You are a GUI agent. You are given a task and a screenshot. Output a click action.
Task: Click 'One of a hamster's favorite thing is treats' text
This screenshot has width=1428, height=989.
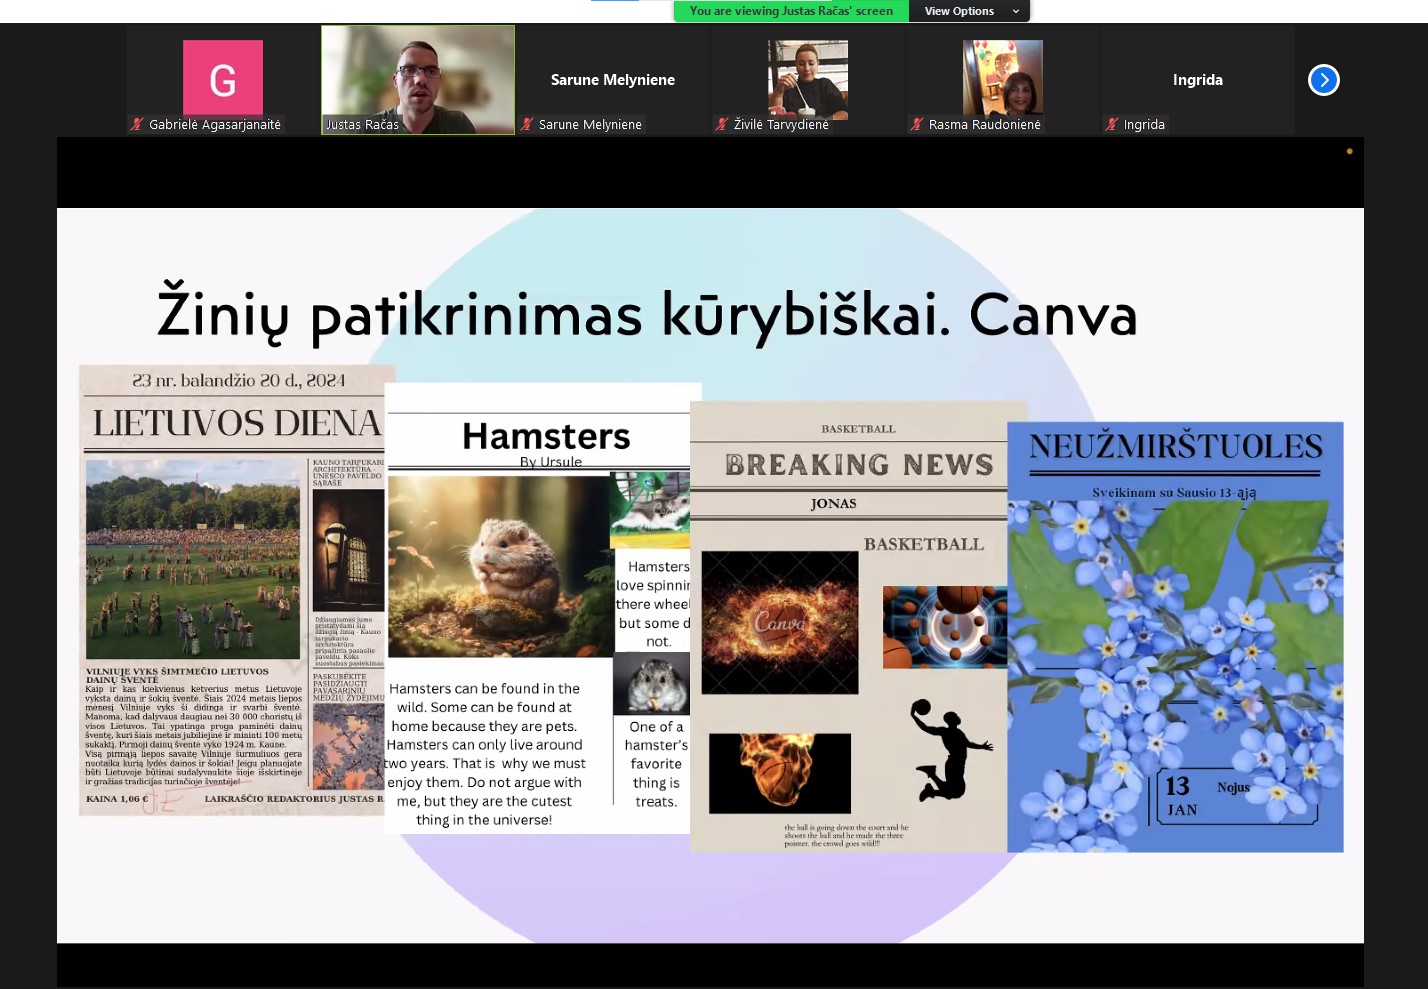point(656,764)
